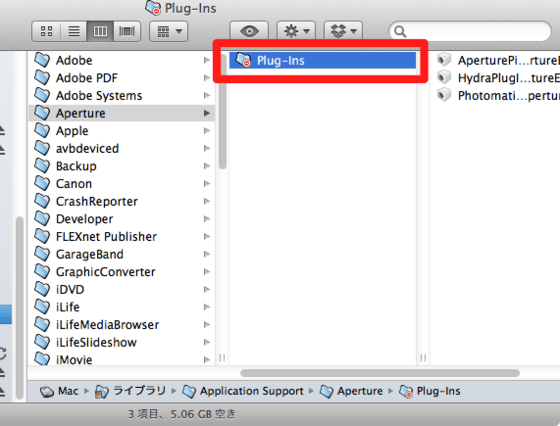Select the CrashReporter folder name
The width and height of the screenshot is (560, 426).
pyautogui.click(x=96, y=201)
